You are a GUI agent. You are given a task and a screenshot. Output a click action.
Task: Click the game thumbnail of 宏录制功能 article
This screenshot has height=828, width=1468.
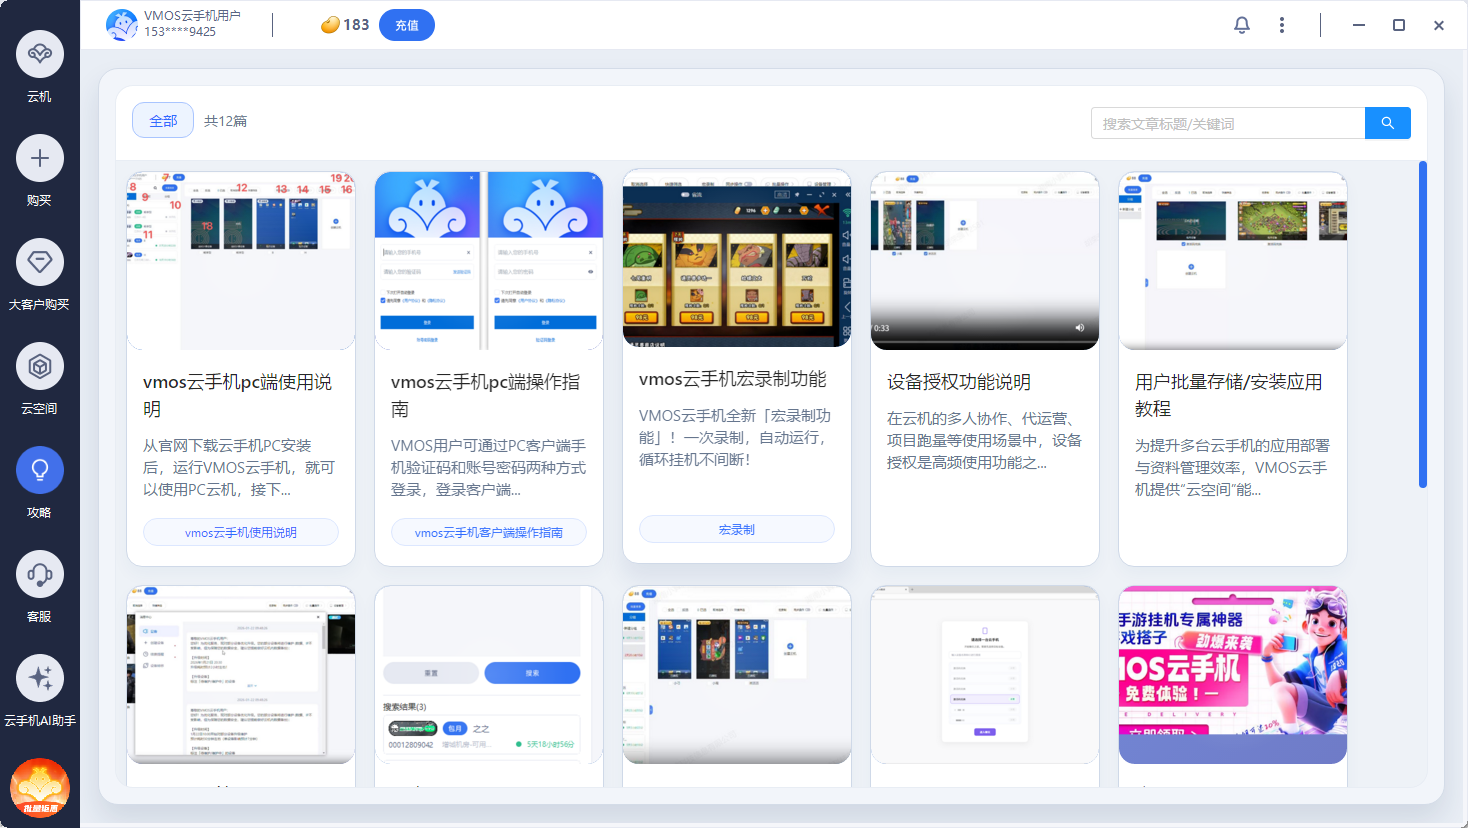point(737,259)
